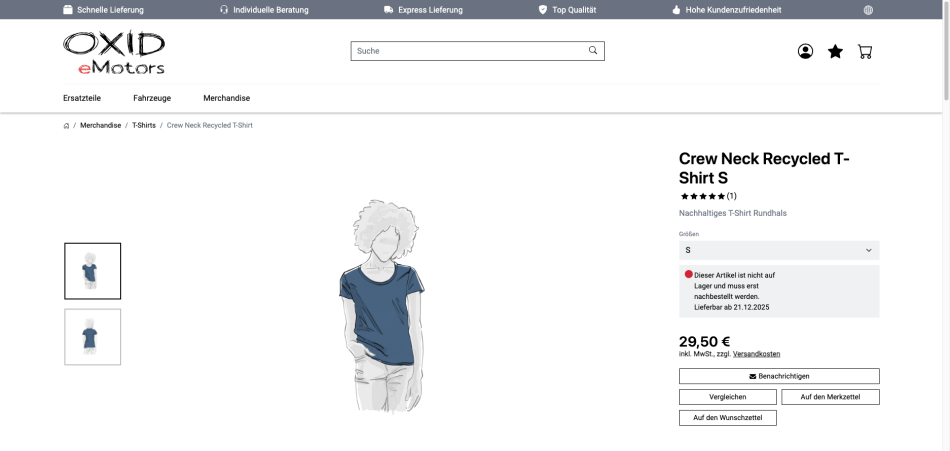Viewport: 950px width, 451px height.
Task: Open the shopping cart icon
Action: (x=865, y=51)
